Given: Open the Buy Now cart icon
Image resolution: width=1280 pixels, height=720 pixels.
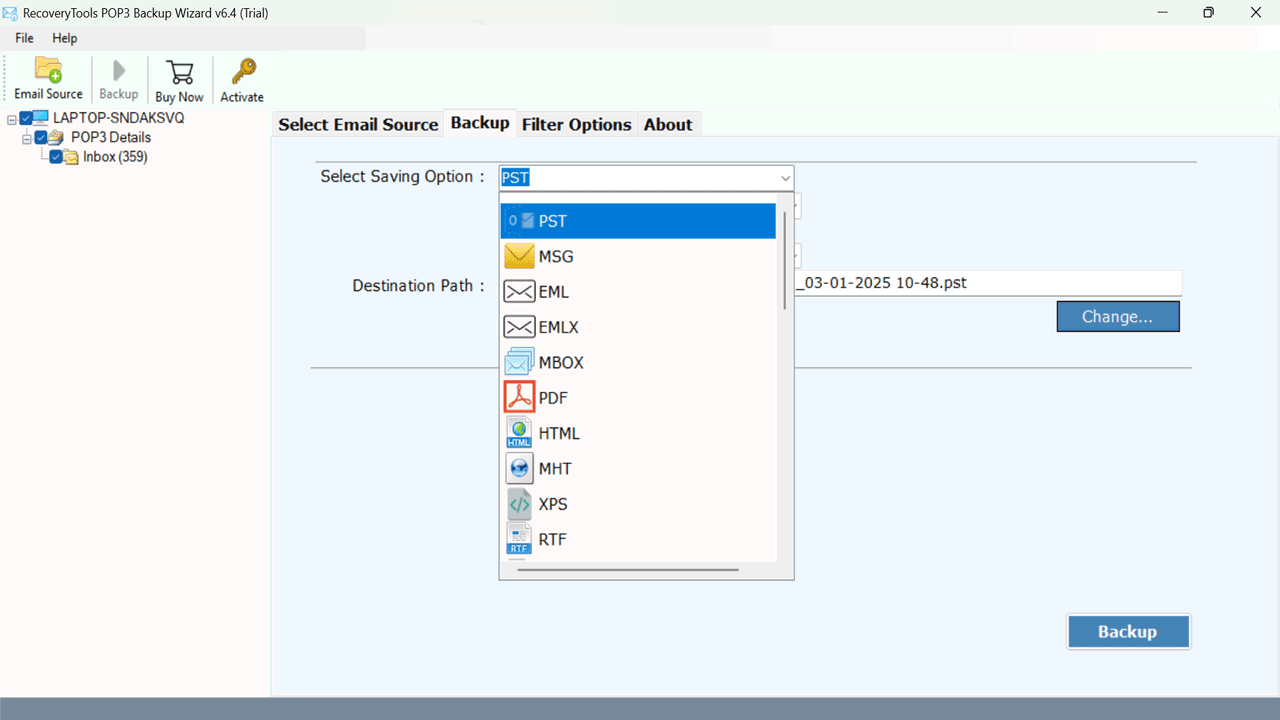Looking at the screenshot, I should [180, 72].
